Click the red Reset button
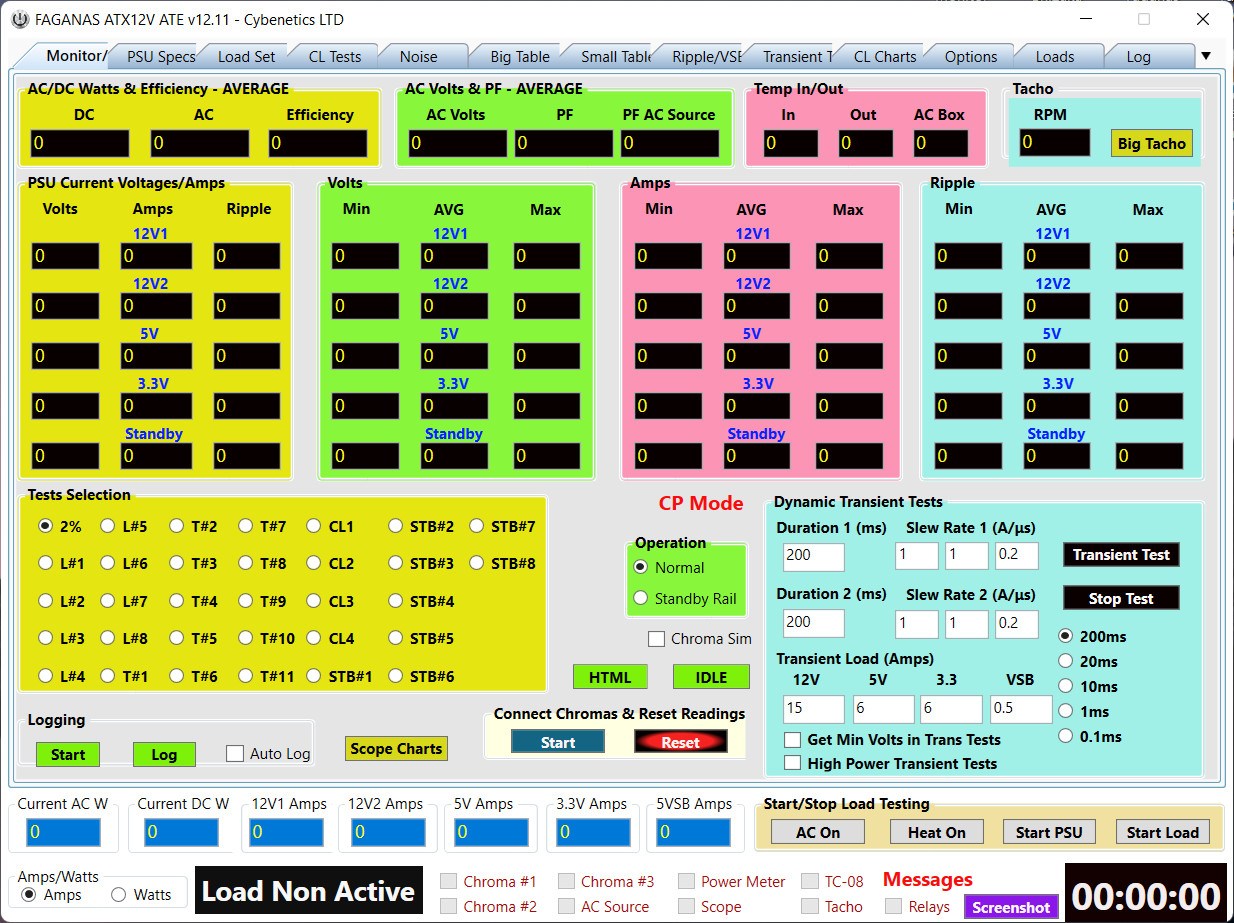The height and width of the screenshot is (923, 1234). point(681,742)
